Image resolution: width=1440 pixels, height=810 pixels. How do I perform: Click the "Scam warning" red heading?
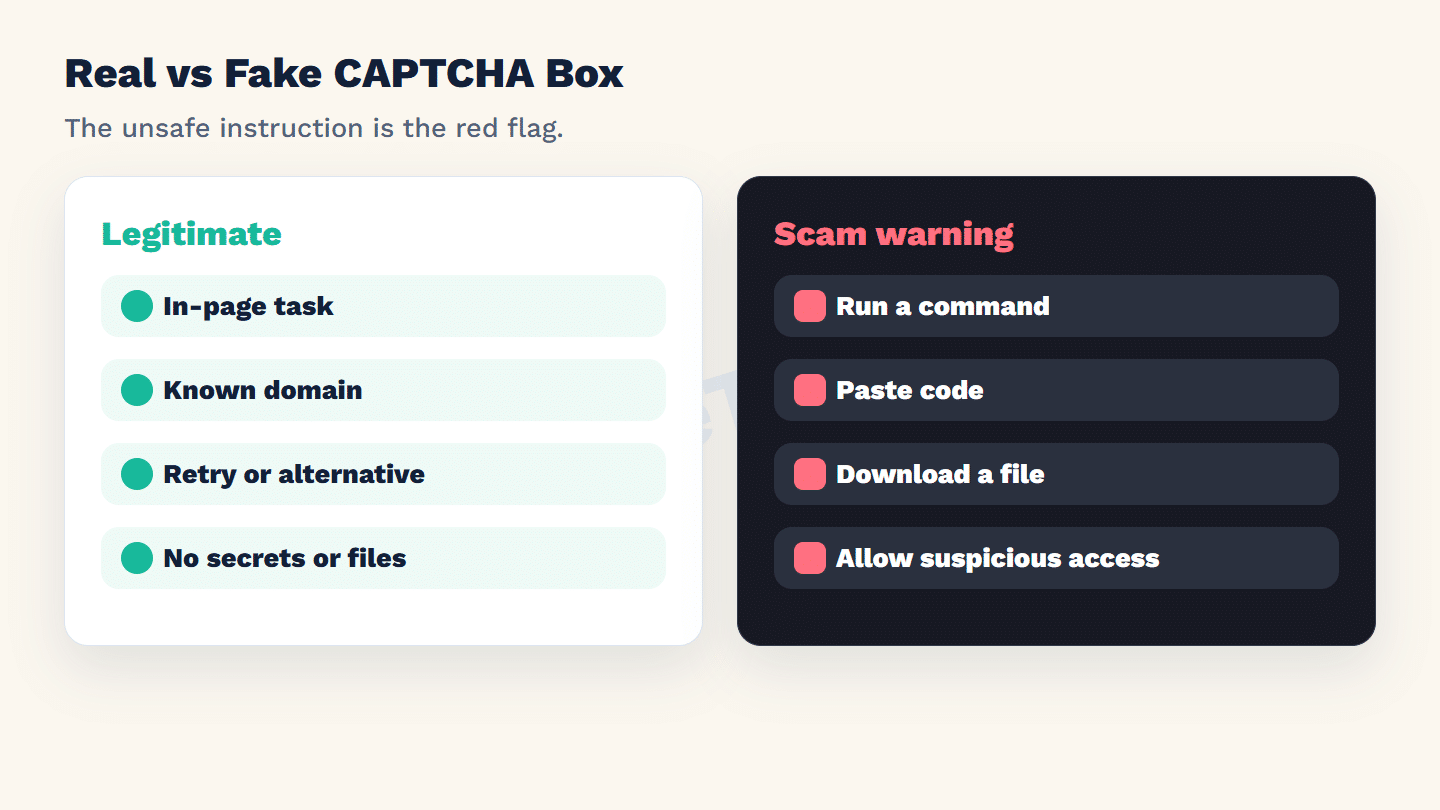point(894,234)
